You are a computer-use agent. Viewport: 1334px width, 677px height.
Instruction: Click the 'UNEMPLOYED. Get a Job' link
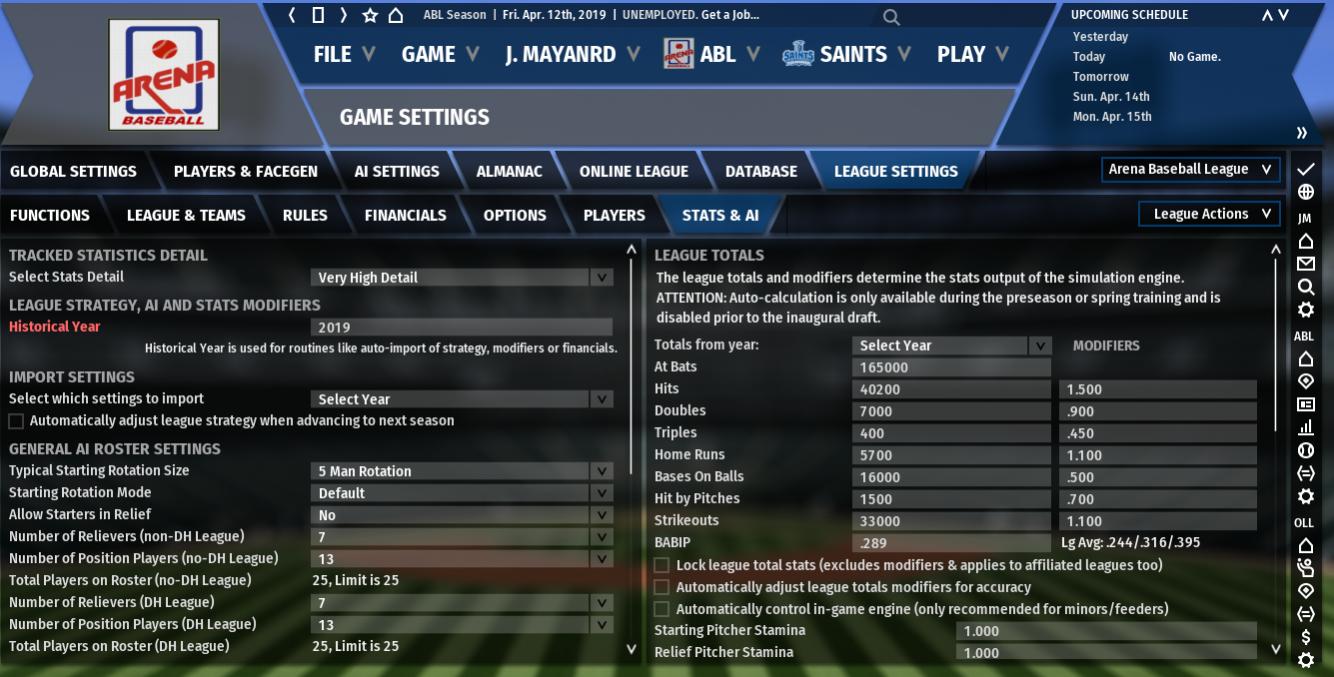(691, 15)
